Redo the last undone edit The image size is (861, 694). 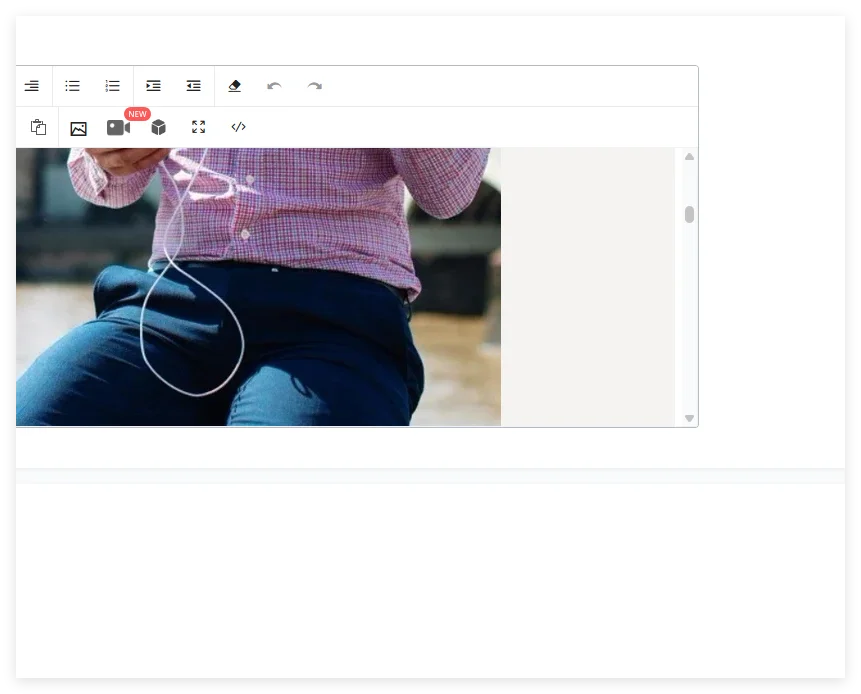tap(315, 86)
